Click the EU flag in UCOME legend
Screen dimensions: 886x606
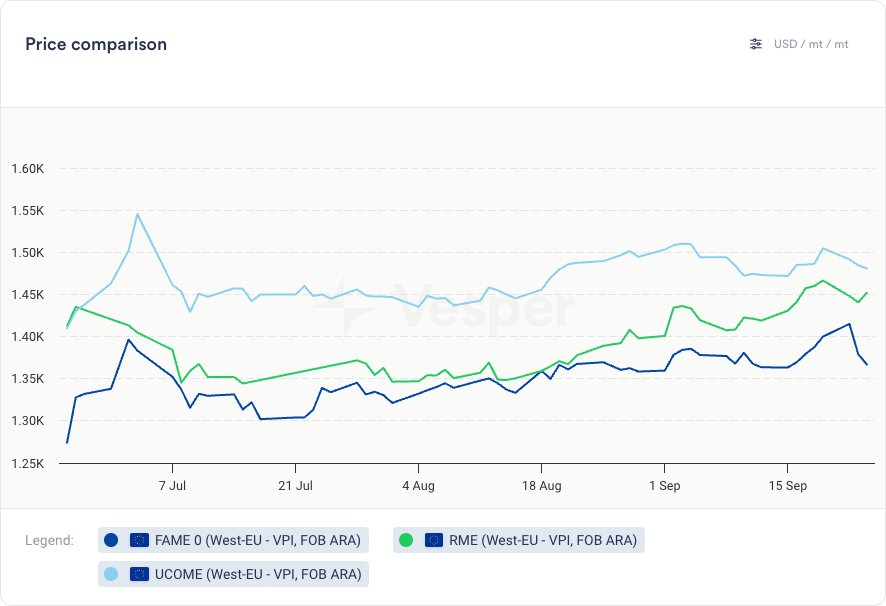point(139,574)
